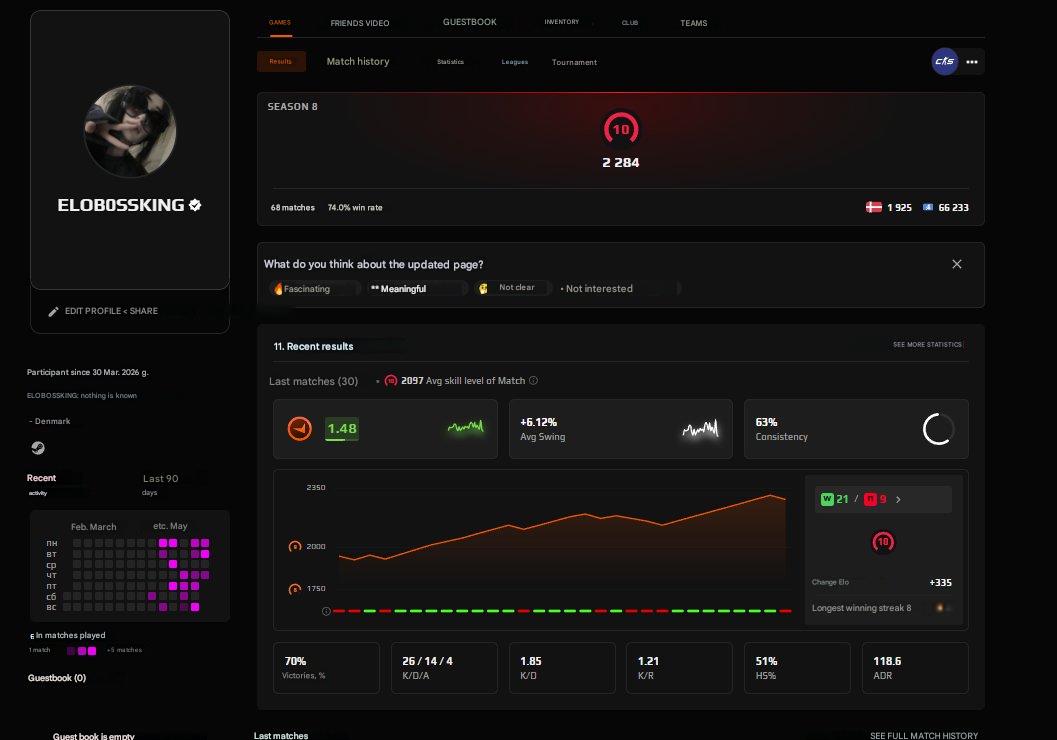
Task: Click the orange rating icon beside 1.48
Action: (x=300, y=429)
